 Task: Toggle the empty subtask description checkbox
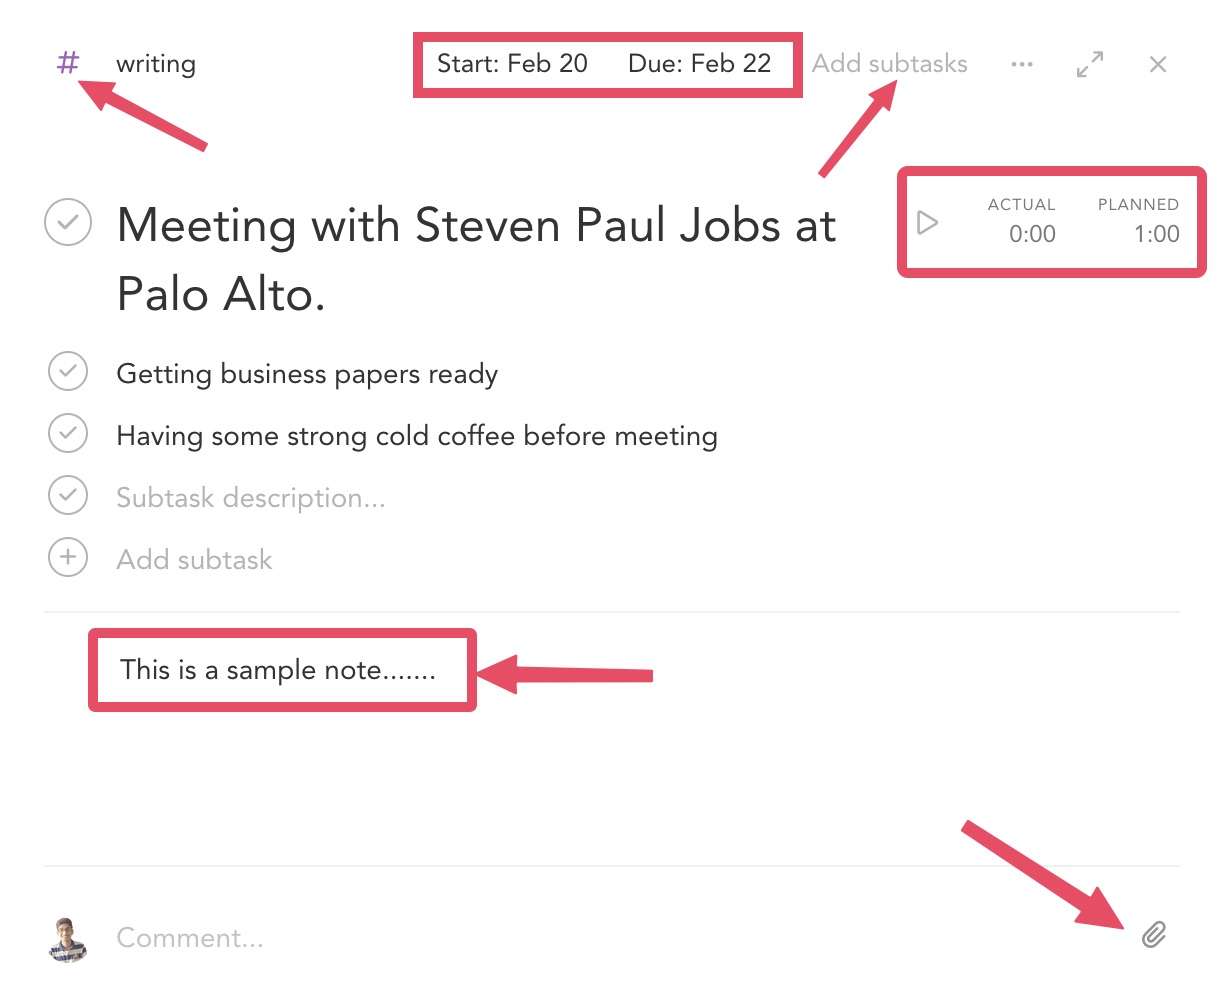point(68,496)
